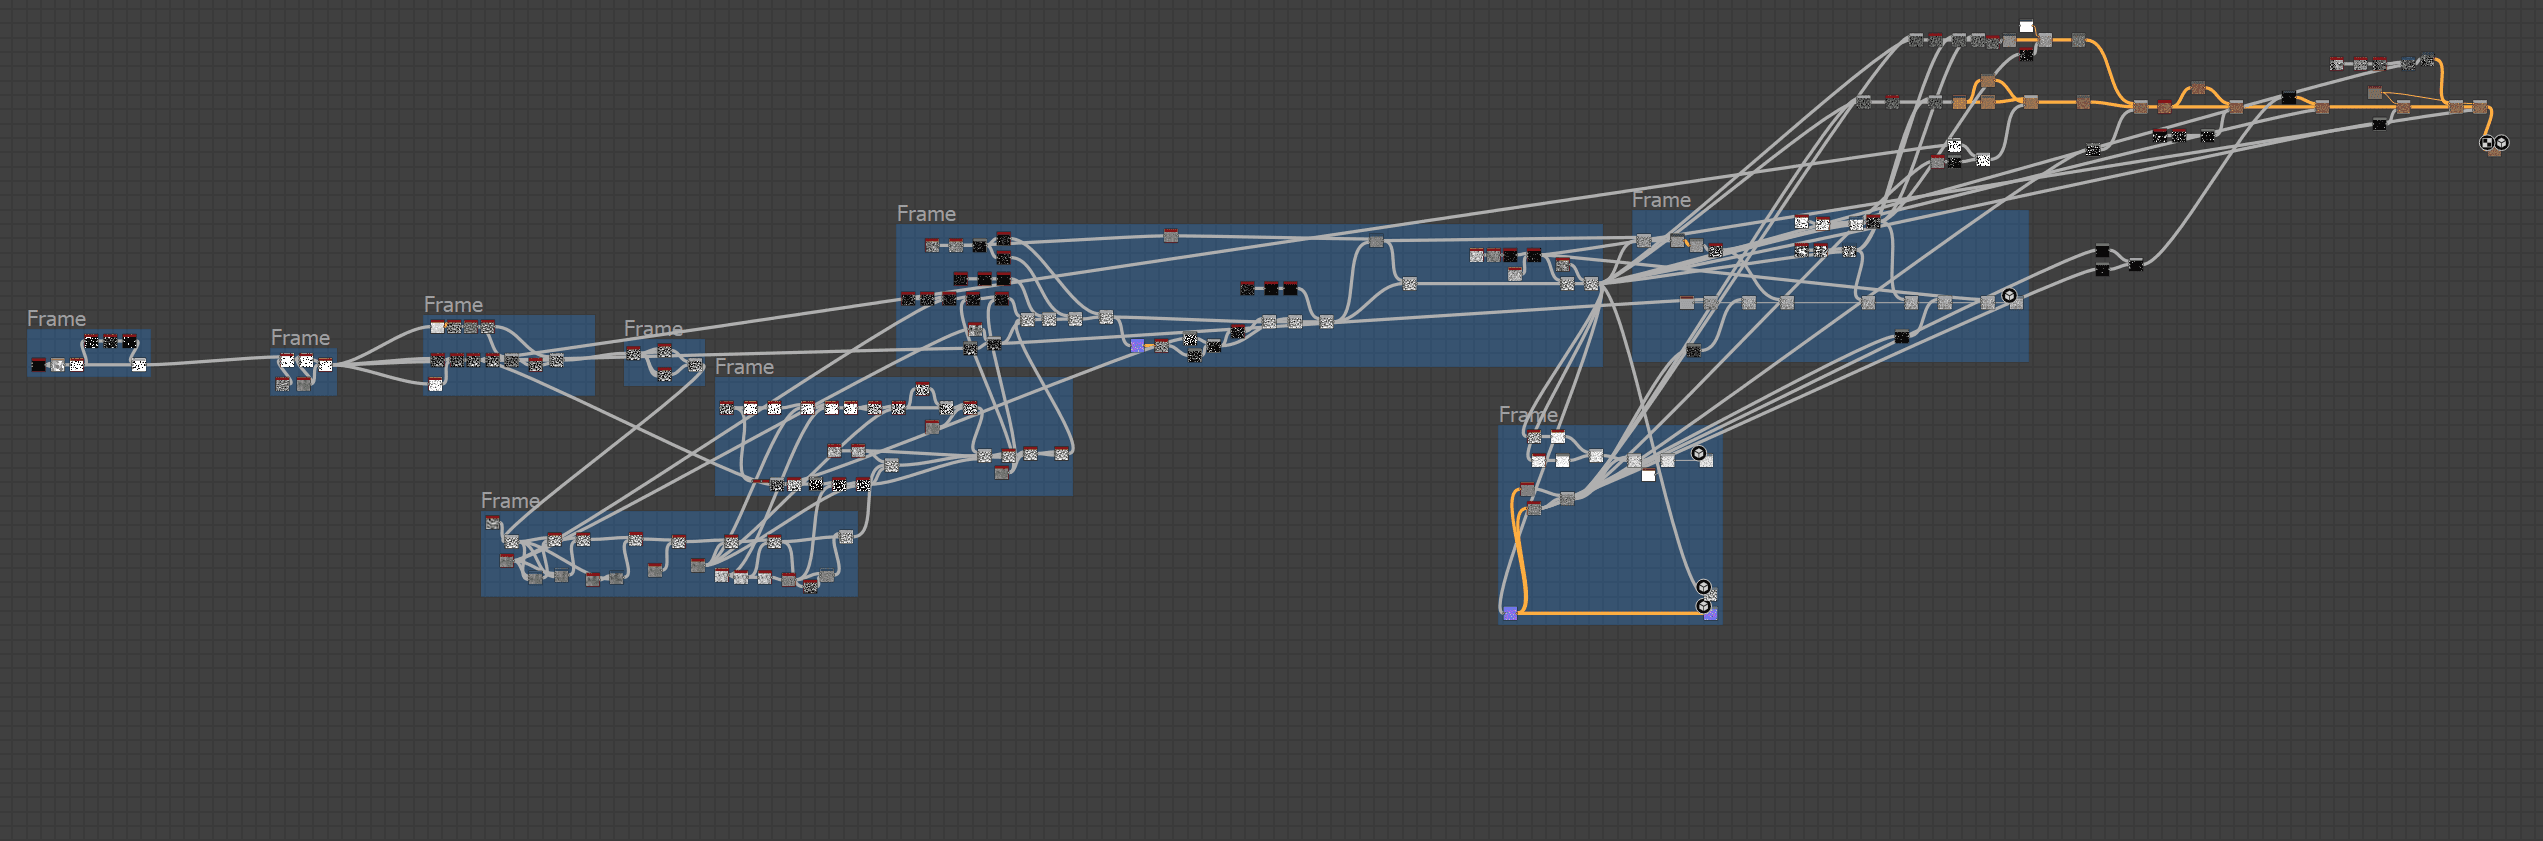Click the cube badge inside the rightmost frame

(x=2009, y=295)
